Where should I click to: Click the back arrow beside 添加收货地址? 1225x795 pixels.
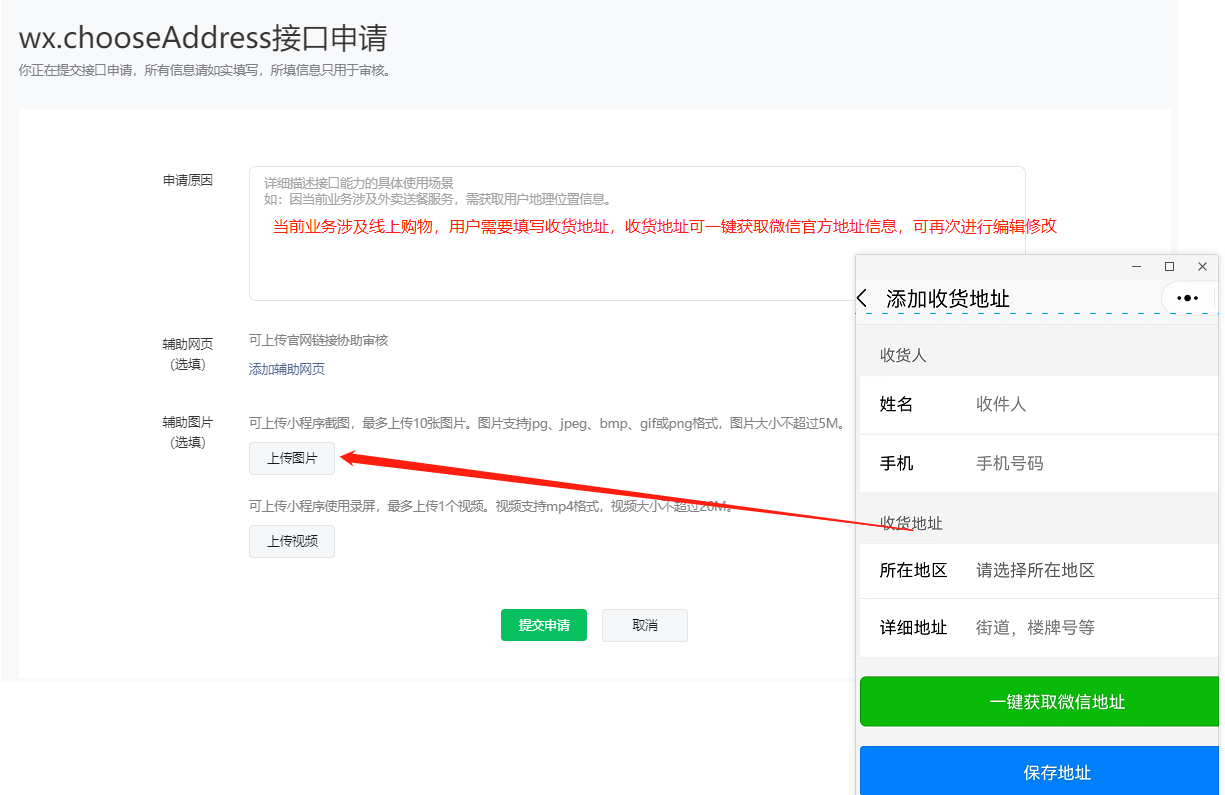point(863,298)
